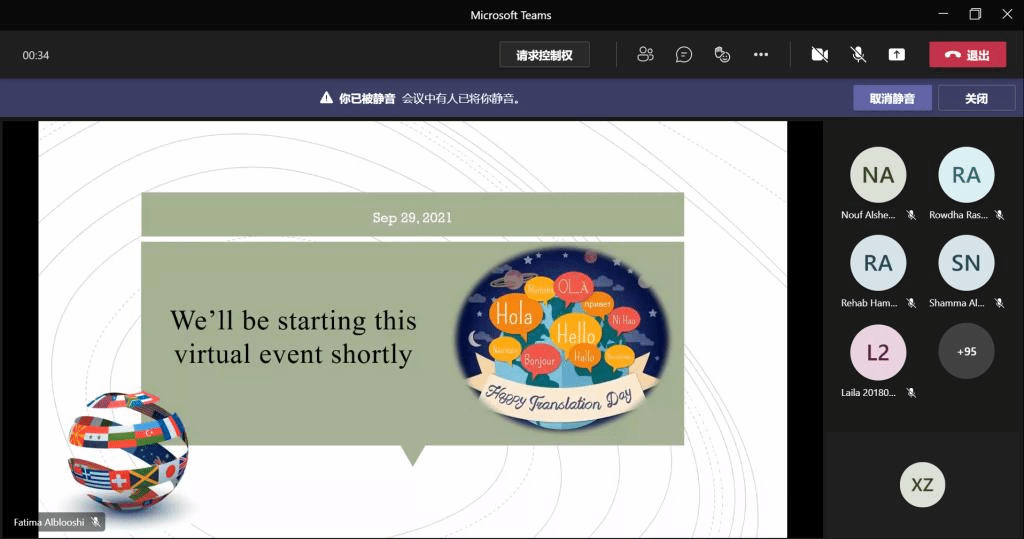The height and width of the screenshot is (539, 1024).
Task: Click the 取消静音 unmute button
Action: point(892,99)
